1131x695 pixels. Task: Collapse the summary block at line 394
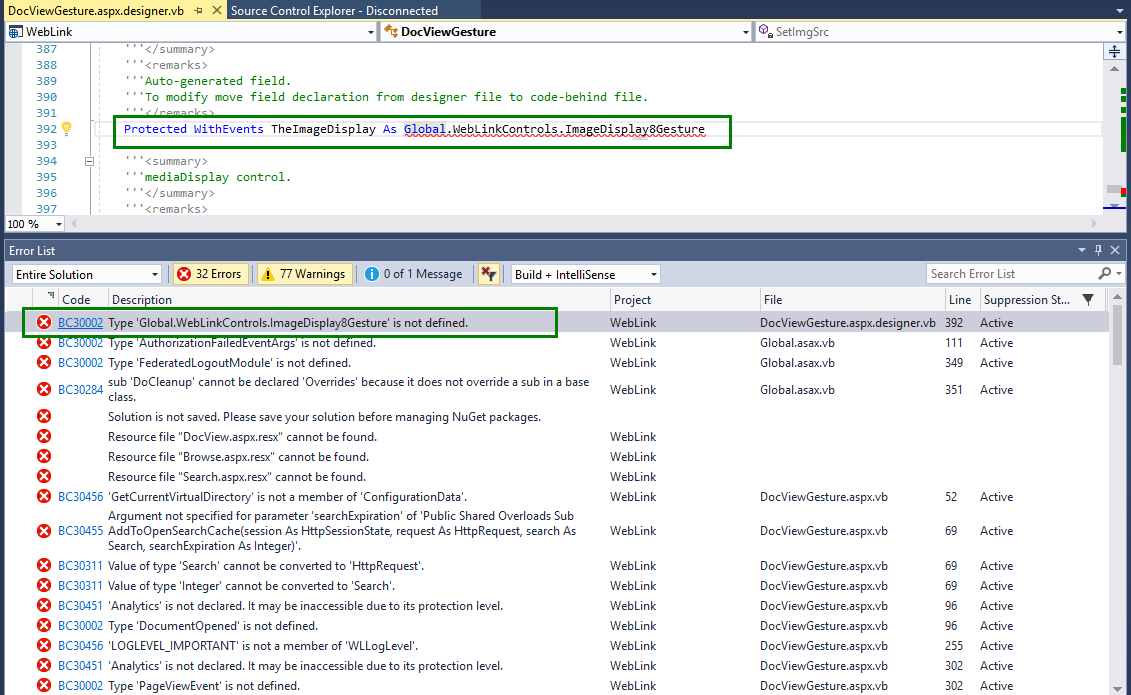89,161
